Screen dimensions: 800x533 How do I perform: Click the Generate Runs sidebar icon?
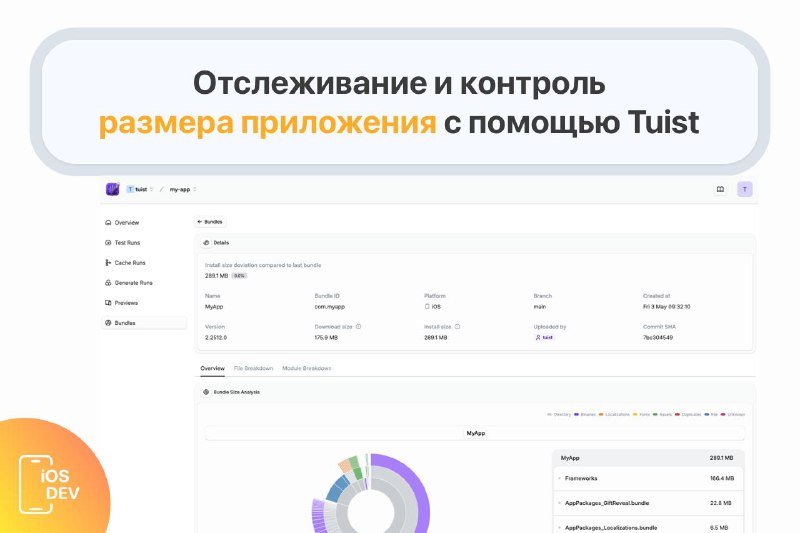[108, 283]
